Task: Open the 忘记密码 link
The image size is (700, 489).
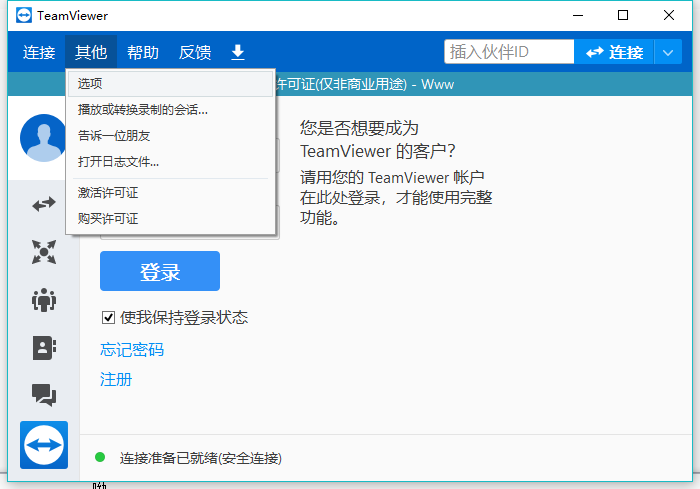Action: coord(132,349)
